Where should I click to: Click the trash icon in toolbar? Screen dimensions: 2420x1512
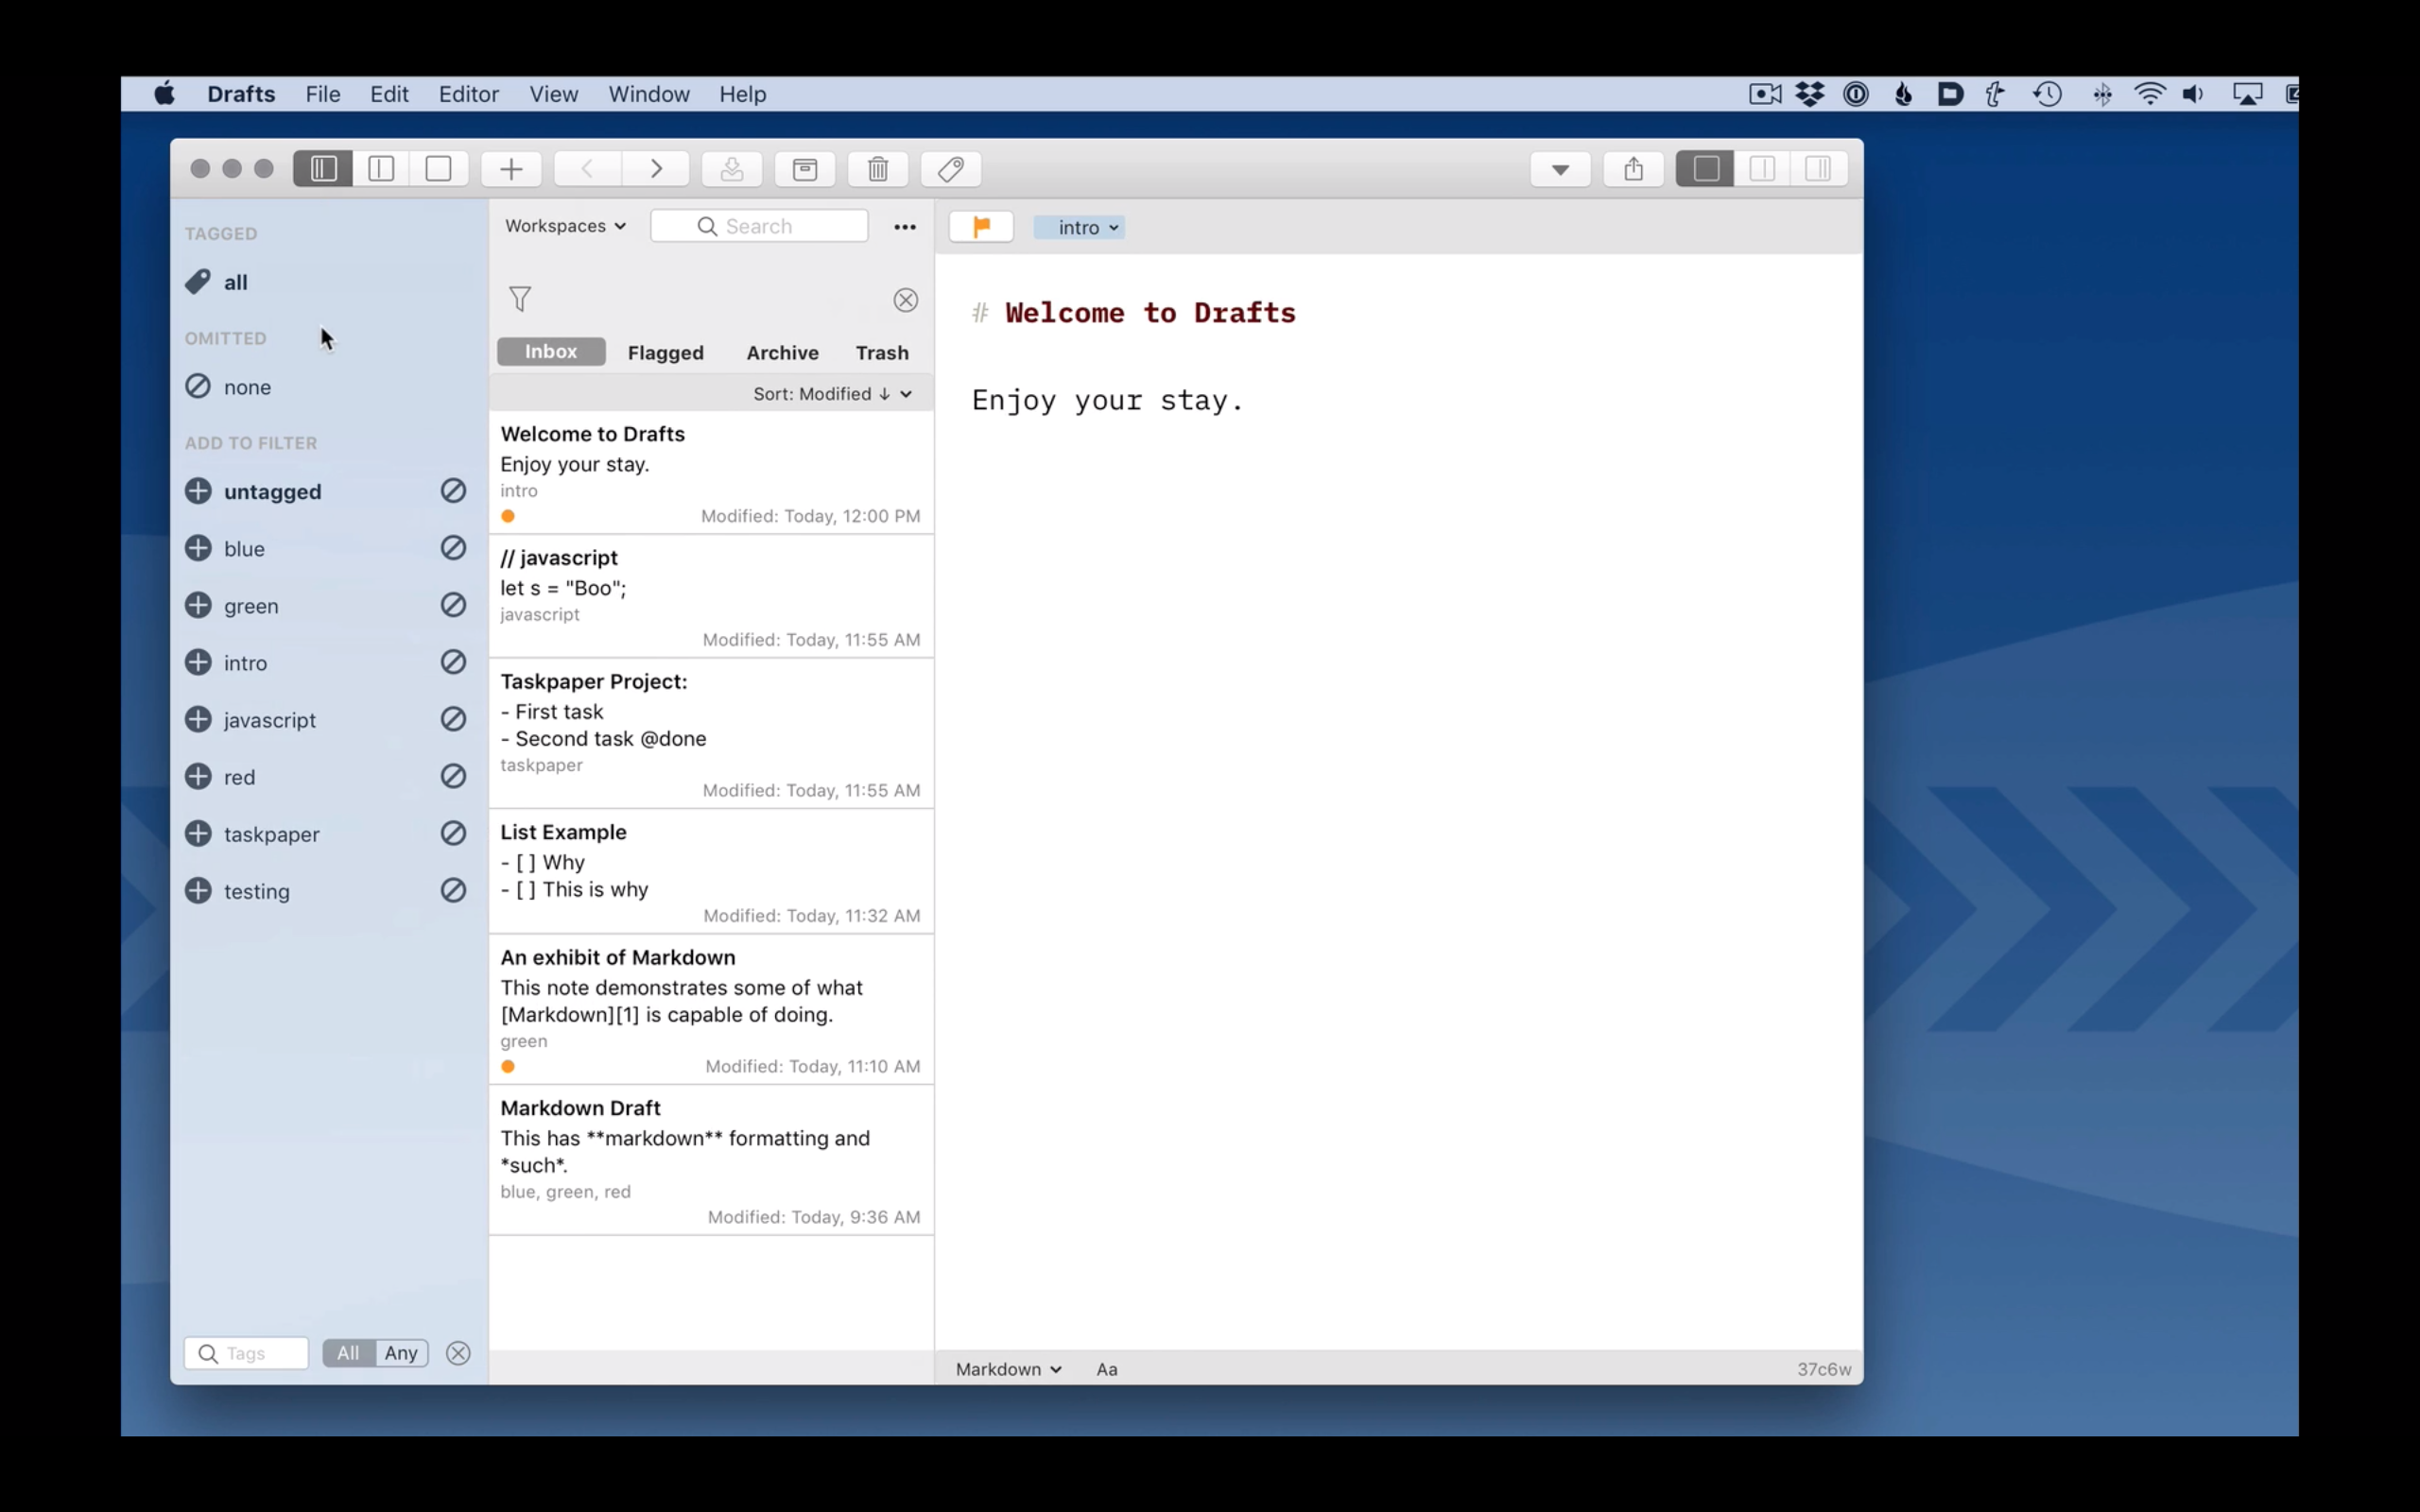(877, 169)
